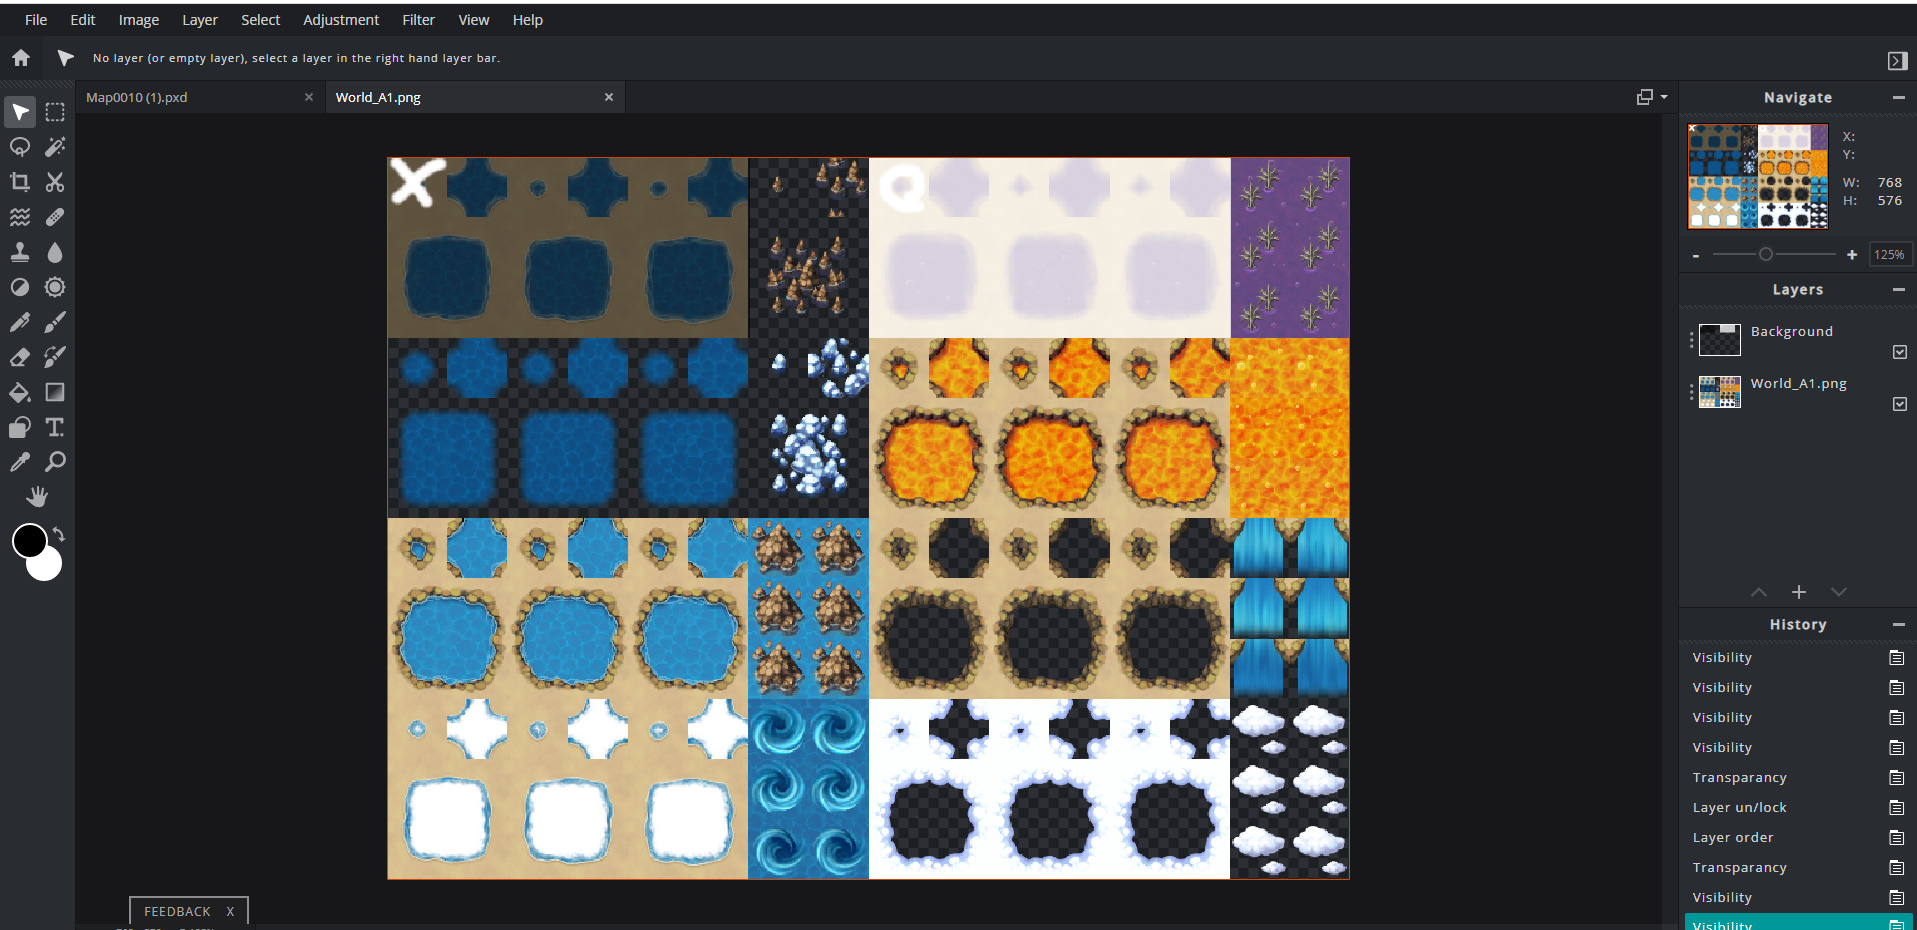Open the Select menu

(260, 20)
